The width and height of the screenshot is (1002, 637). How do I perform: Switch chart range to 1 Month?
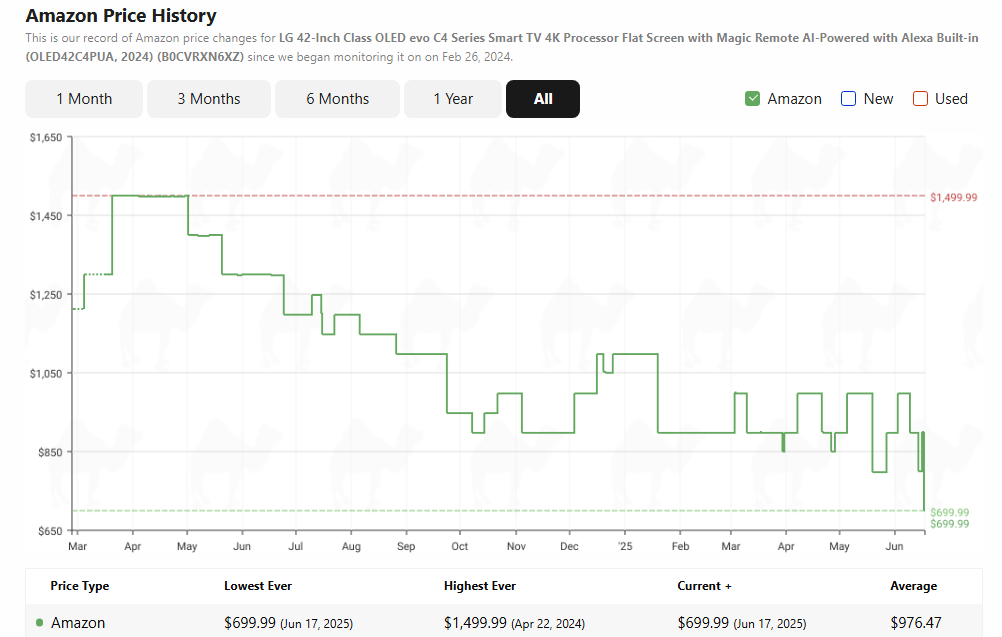[x=84, y=99]
